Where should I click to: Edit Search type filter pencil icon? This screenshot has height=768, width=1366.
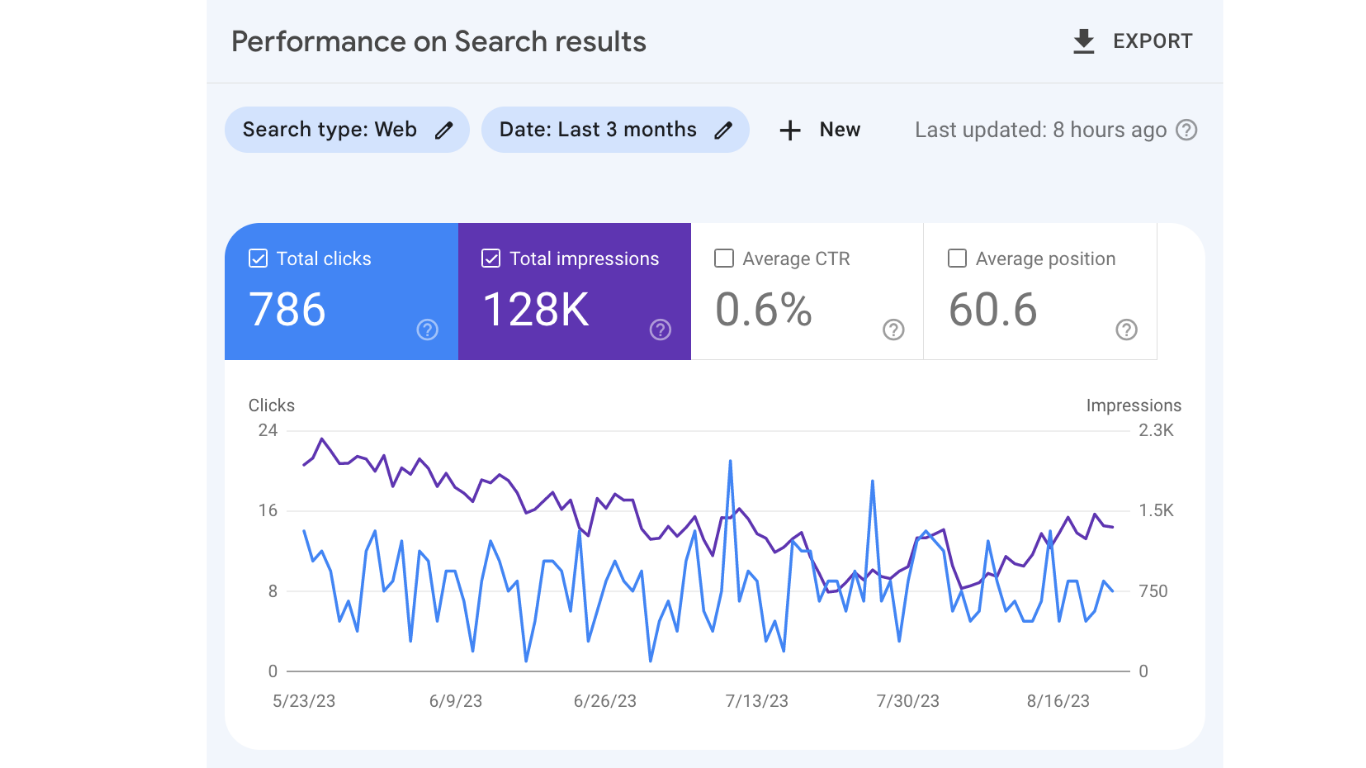(x=444, y=130)
